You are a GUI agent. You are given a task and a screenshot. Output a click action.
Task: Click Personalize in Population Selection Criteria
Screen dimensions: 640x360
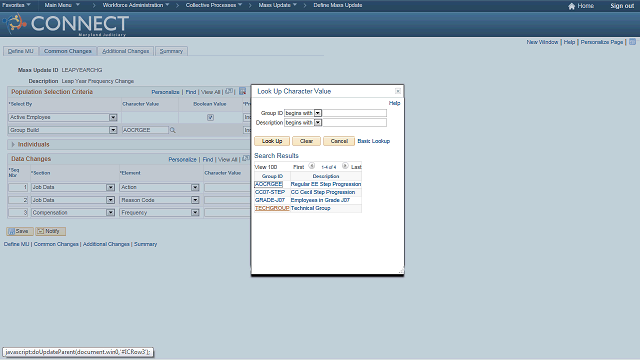coord(165,92)
